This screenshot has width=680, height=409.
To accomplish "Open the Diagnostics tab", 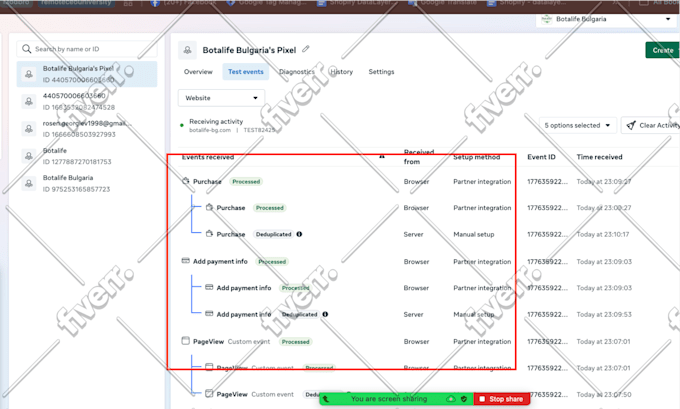I will (x=297, y=72).
